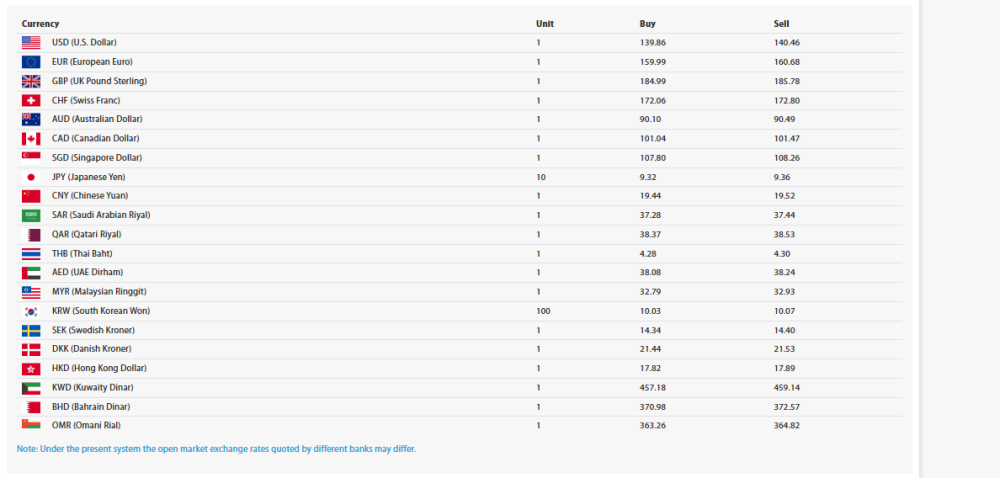
Task: Select the UK flag icon
Action: coord(31,81)
